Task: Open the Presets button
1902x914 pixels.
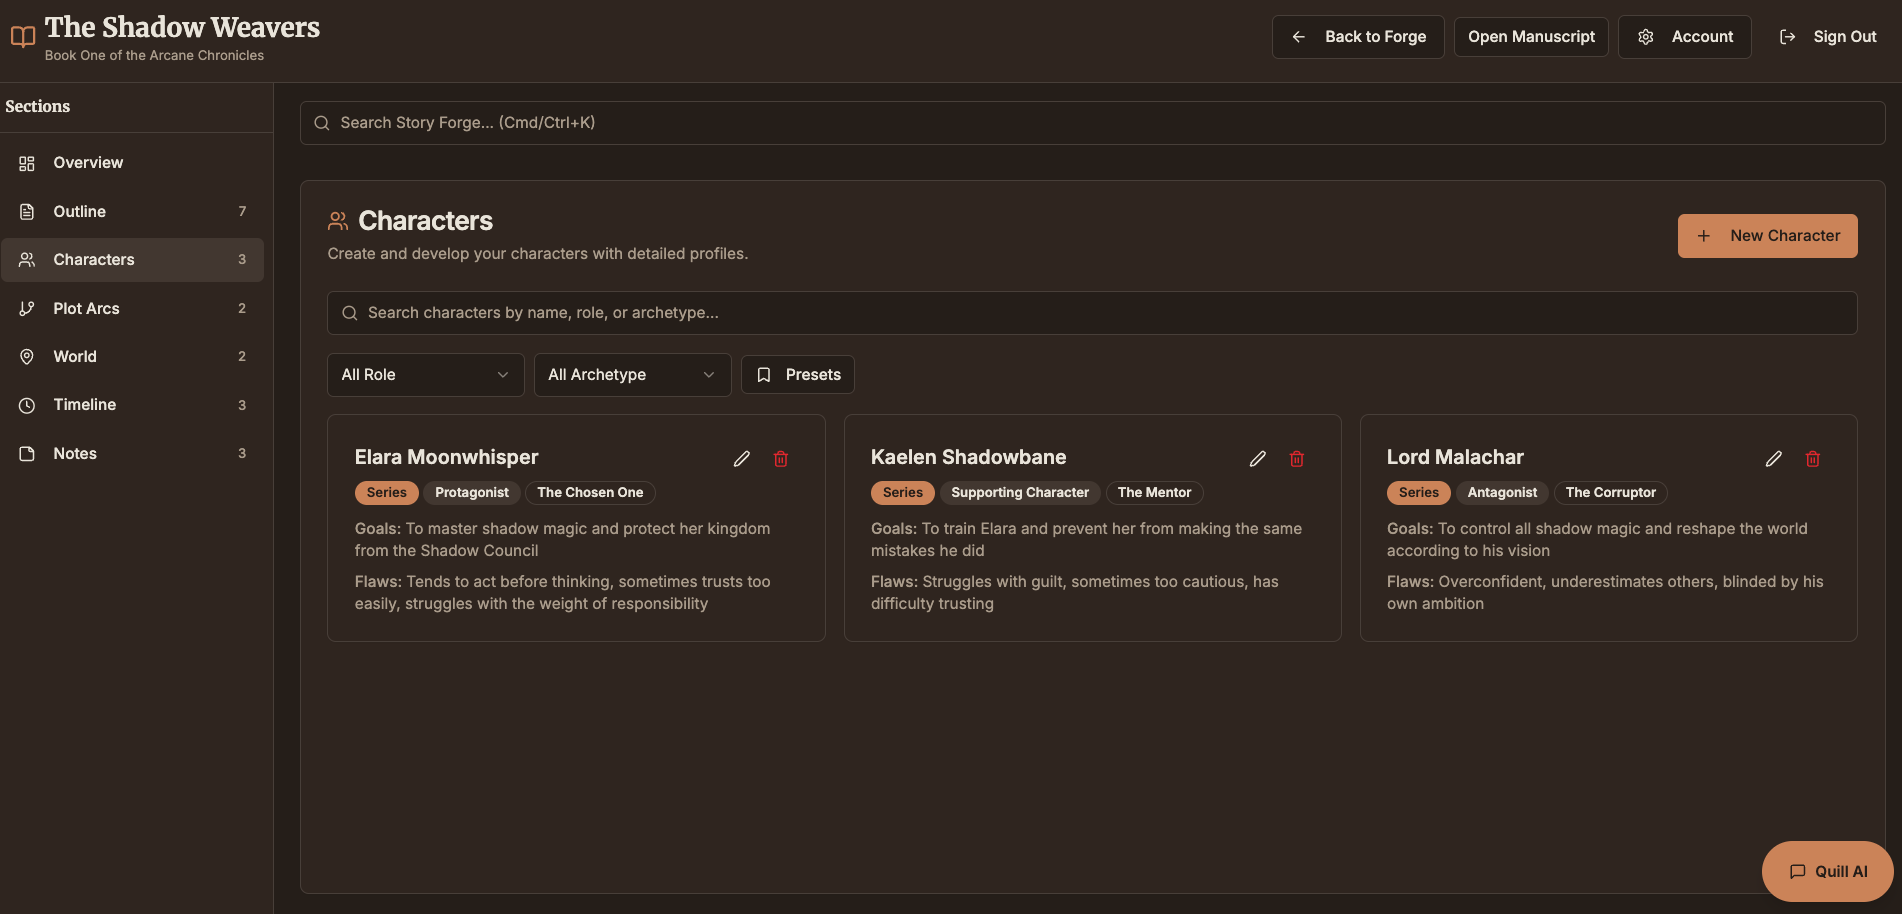Action: (x=798, y=375)
